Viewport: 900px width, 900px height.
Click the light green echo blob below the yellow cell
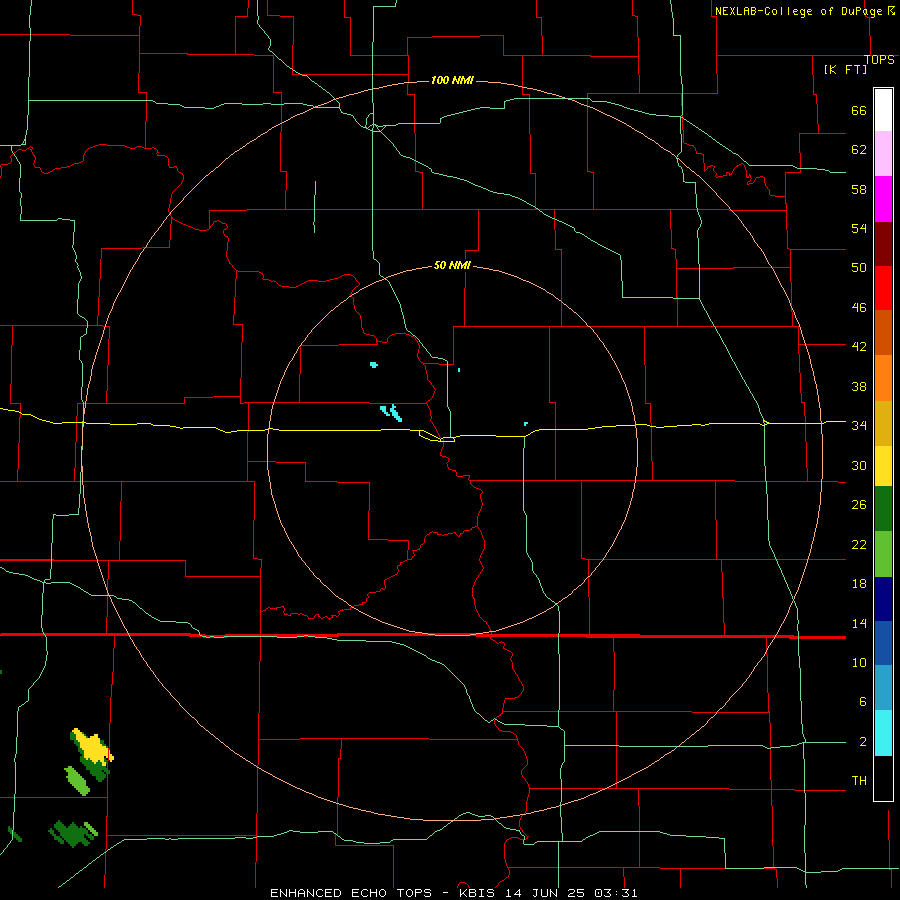[x=77, y=781]
